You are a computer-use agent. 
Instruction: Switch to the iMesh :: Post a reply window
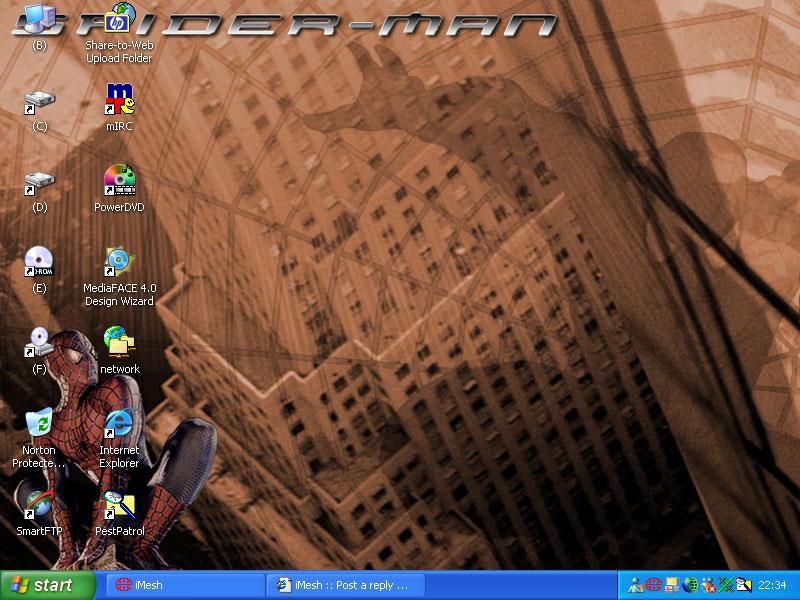pos(345,585)
